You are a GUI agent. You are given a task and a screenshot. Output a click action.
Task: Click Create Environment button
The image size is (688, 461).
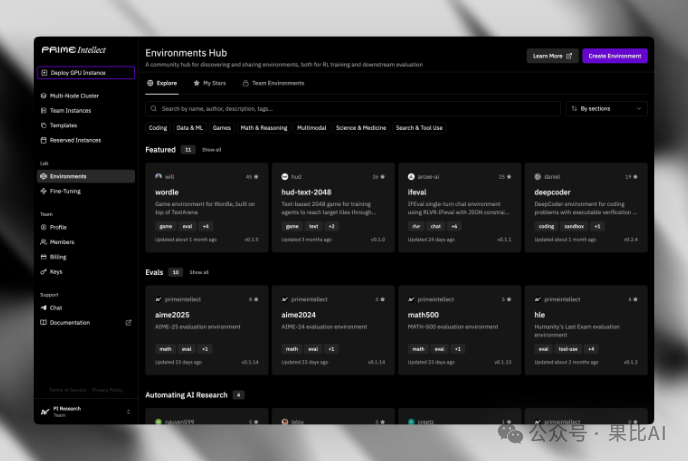tap(615, 56)
